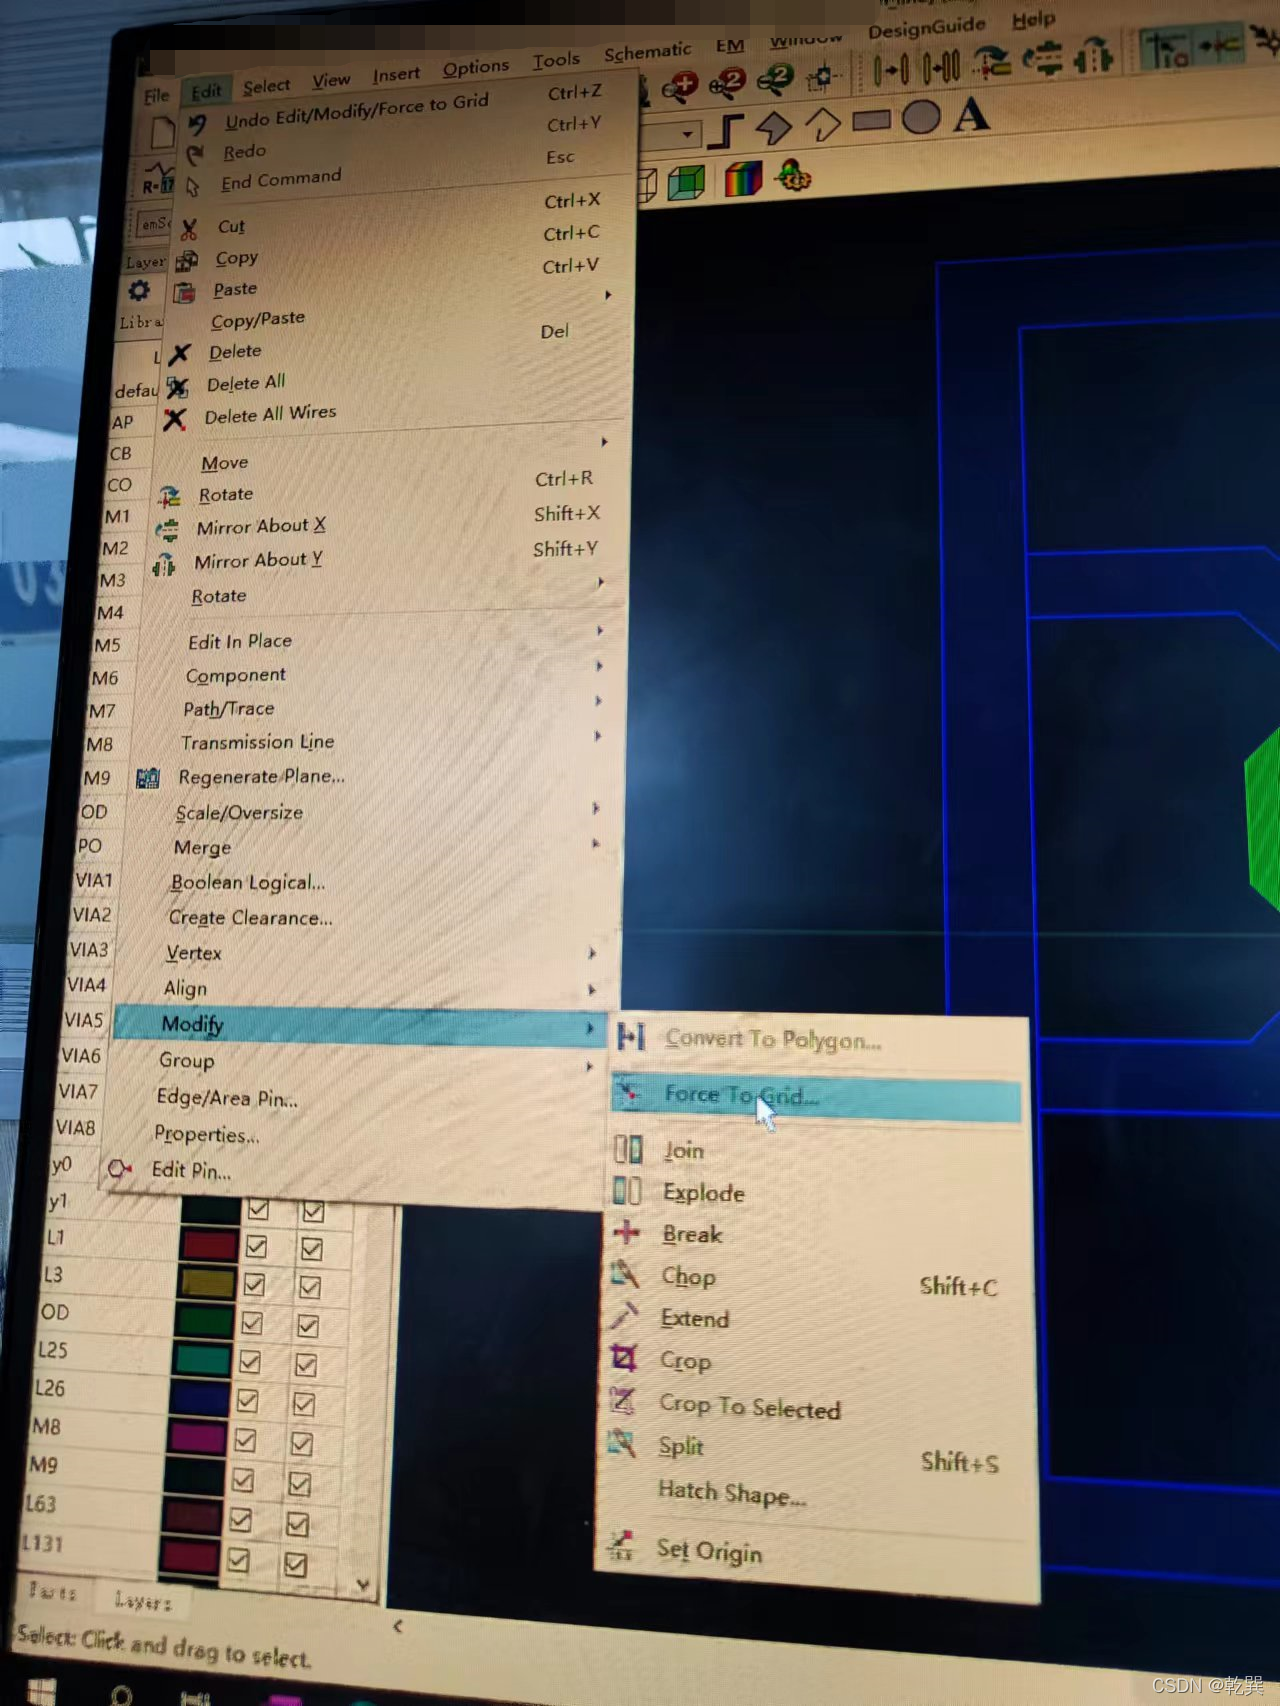The height and width of the screenshot is (1706, 1280).
Task: Click the layer list scroll-down arrow
Action: 363,1584
